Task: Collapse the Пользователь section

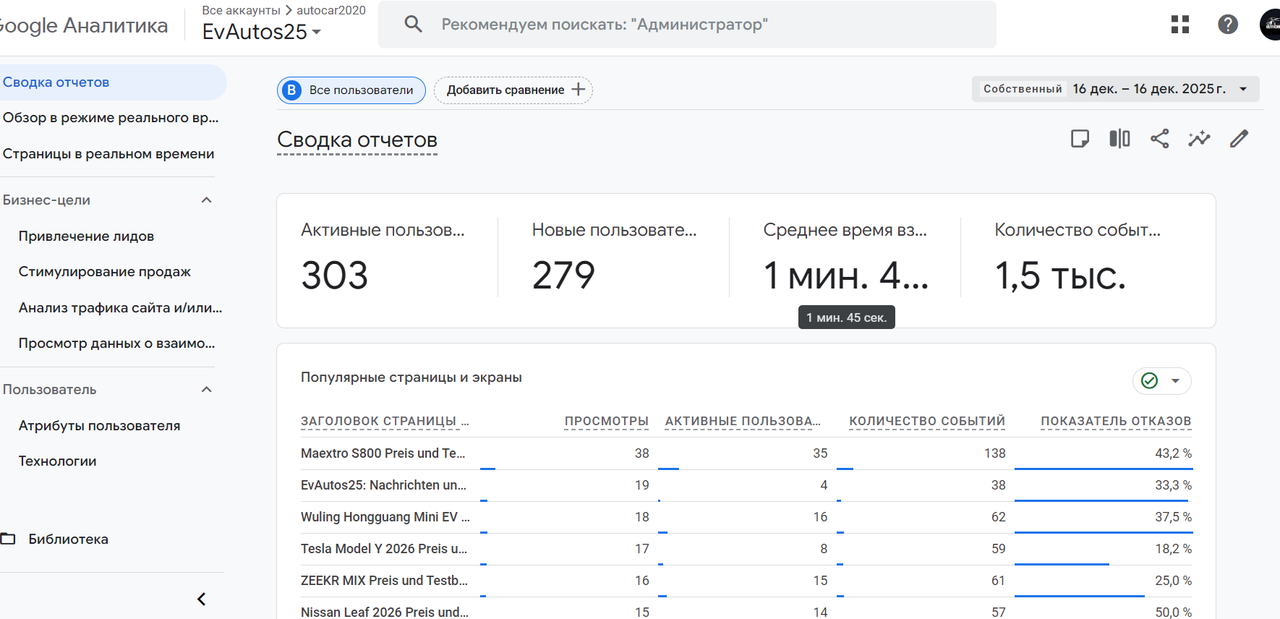Action: [207, 389]
